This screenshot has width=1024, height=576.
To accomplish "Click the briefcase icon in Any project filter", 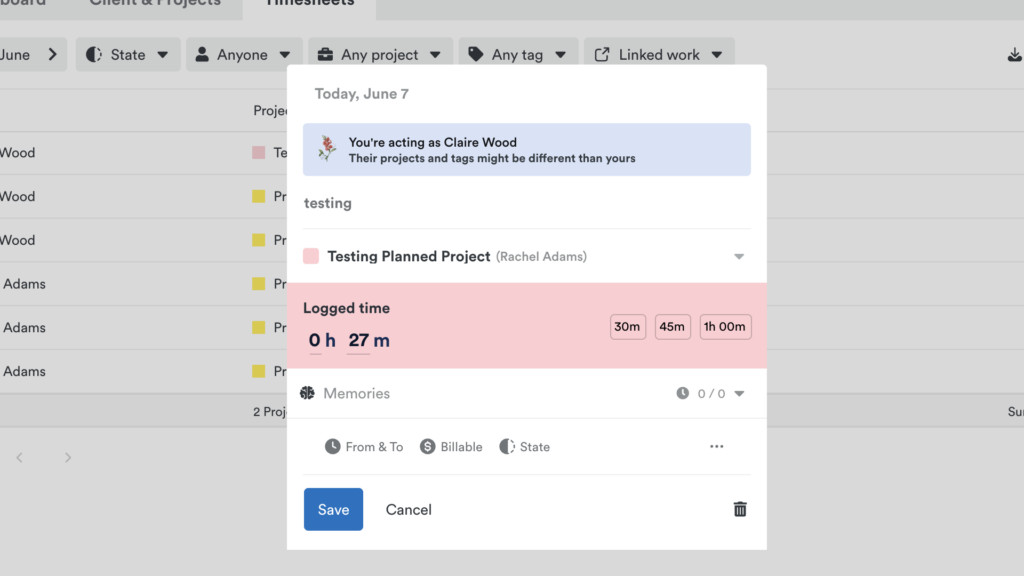I will [325, 55].
